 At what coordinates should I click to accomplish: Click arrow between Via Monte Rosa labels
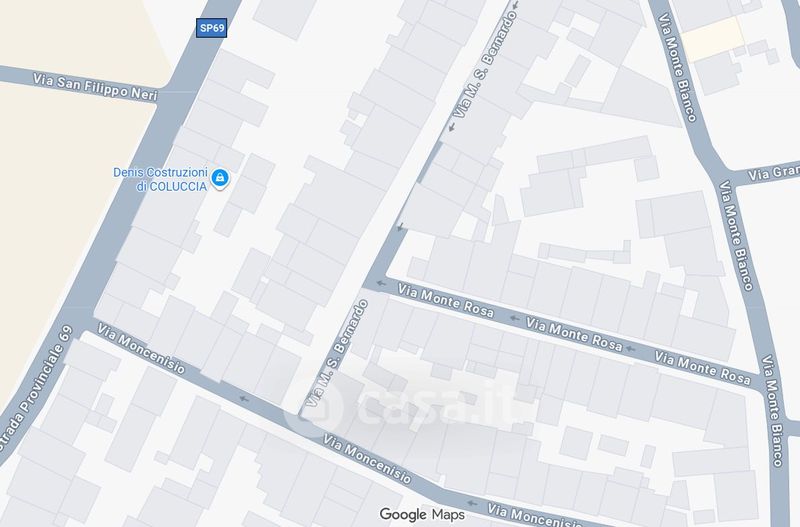[514, 318]
